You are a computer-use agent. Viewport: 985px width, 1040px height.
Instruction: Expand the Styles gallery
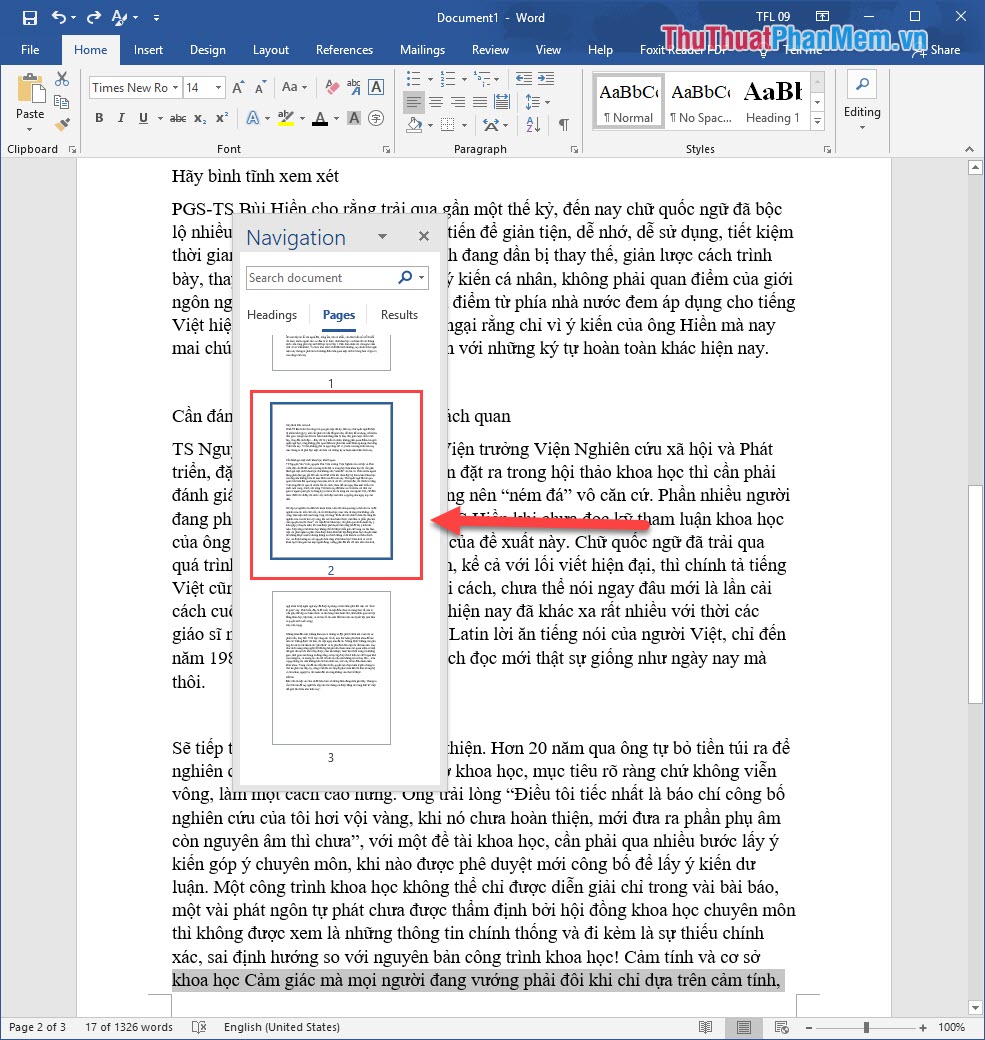pyautogui.click(x=818, y=121)
